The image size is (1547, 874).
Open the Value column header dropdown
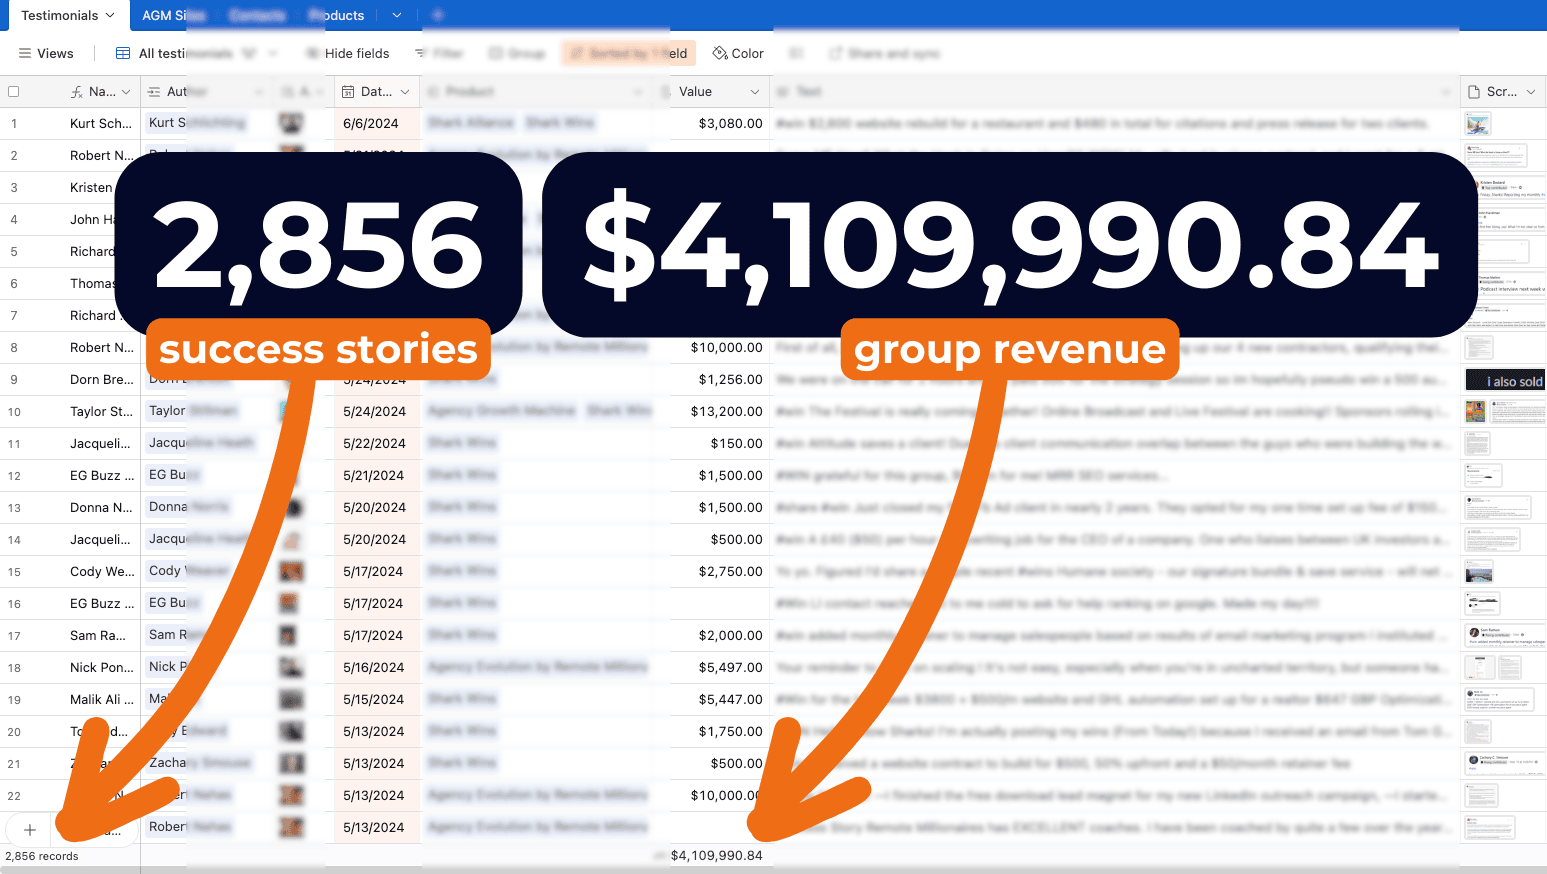[x=755, y=92]
